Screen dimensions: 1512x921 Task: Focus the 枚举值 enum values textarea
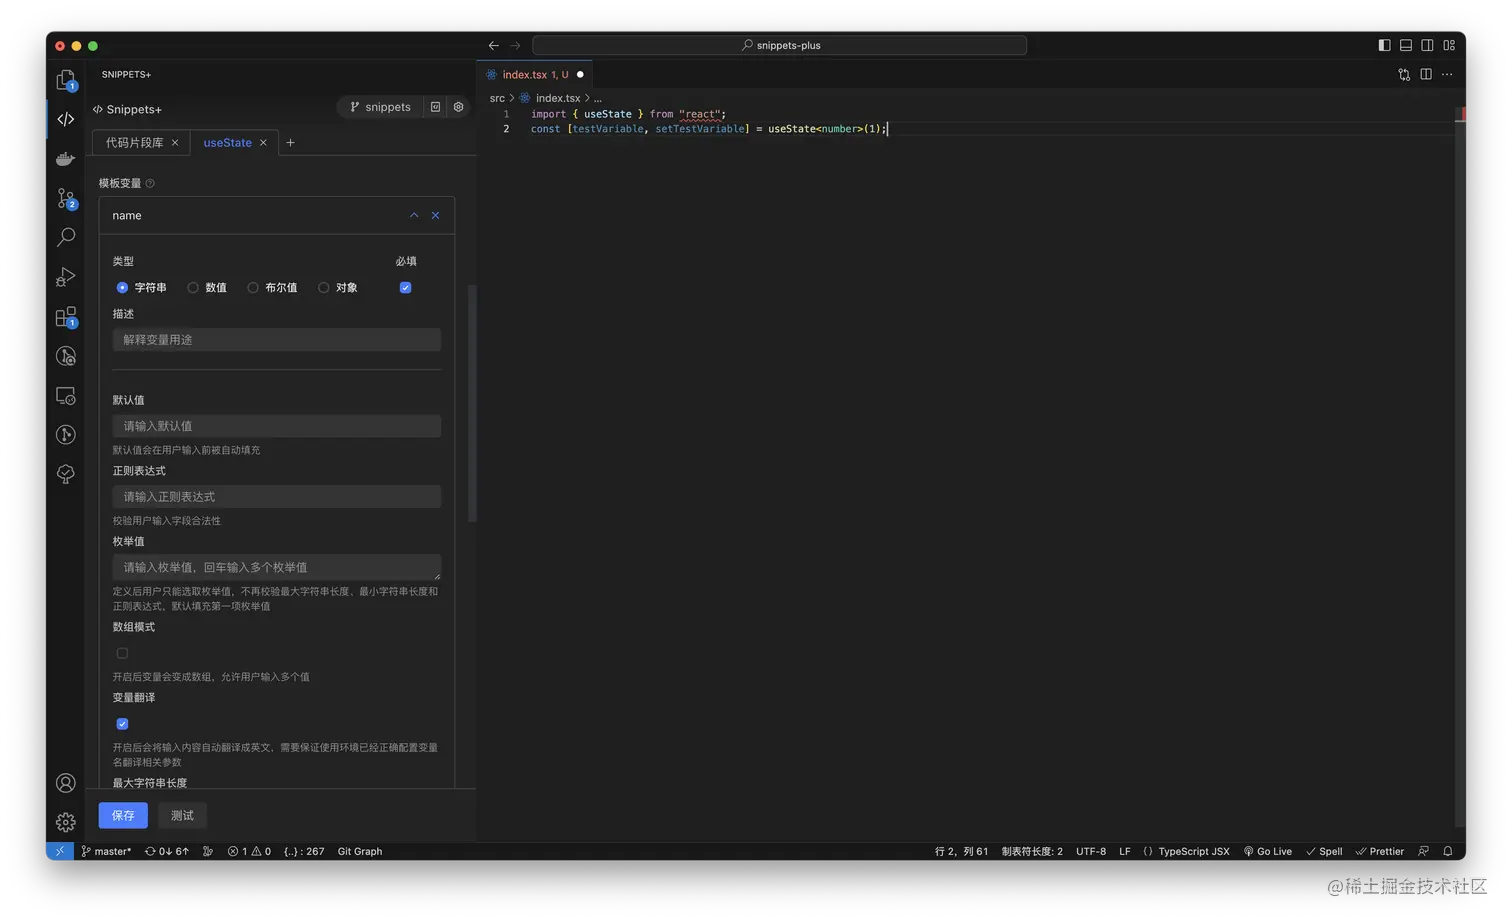277,567
